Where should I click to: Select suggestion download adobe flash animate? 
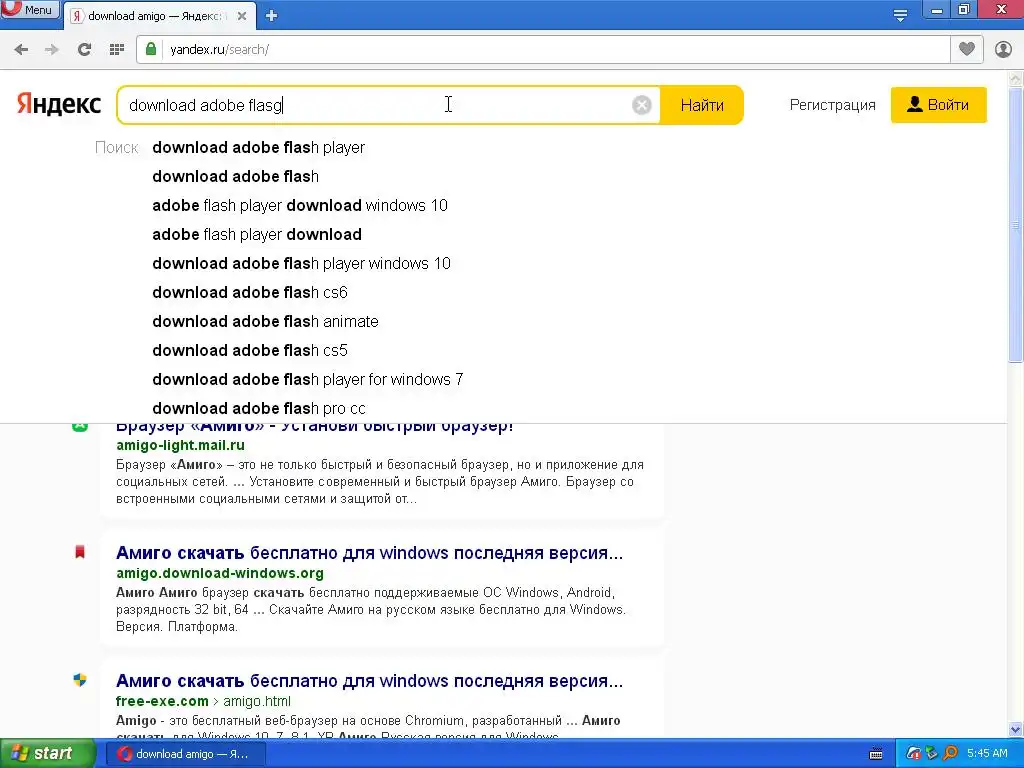tap(265, 321)
